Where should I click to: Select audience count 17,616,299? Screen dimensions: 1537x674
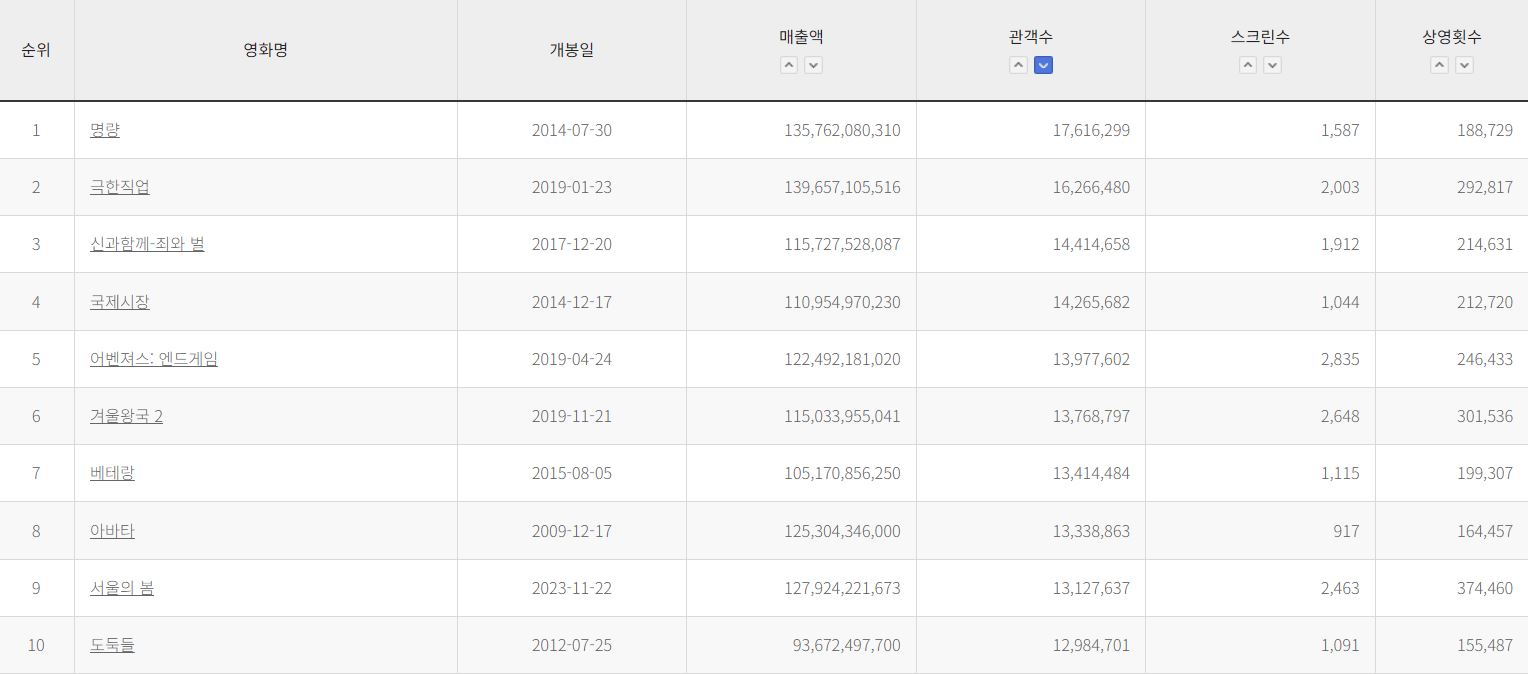click(1091, 130)
